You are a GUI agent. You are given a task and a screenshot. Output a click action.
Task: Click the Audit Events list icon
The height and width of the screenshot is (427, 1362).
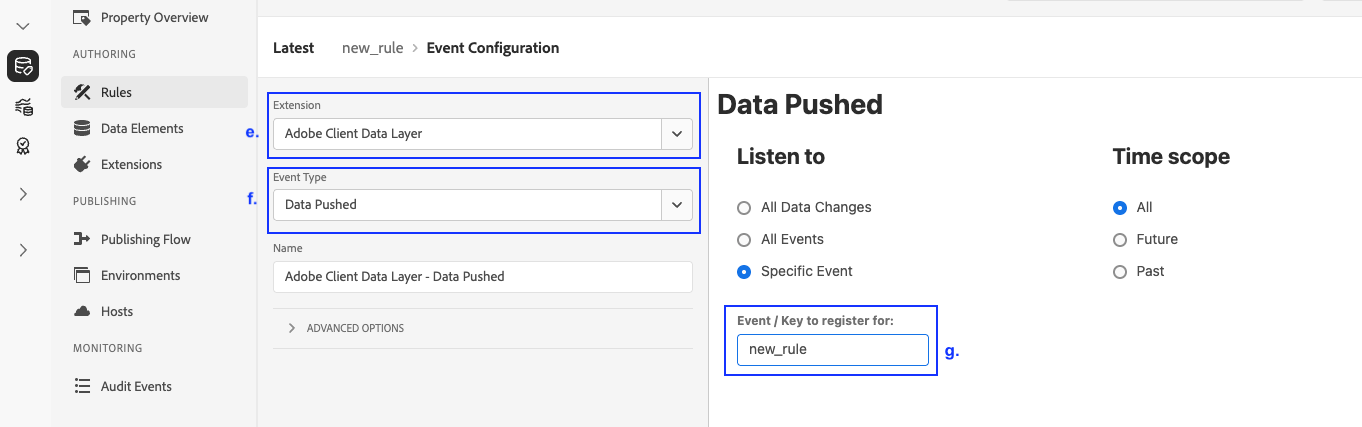[82, 386]
